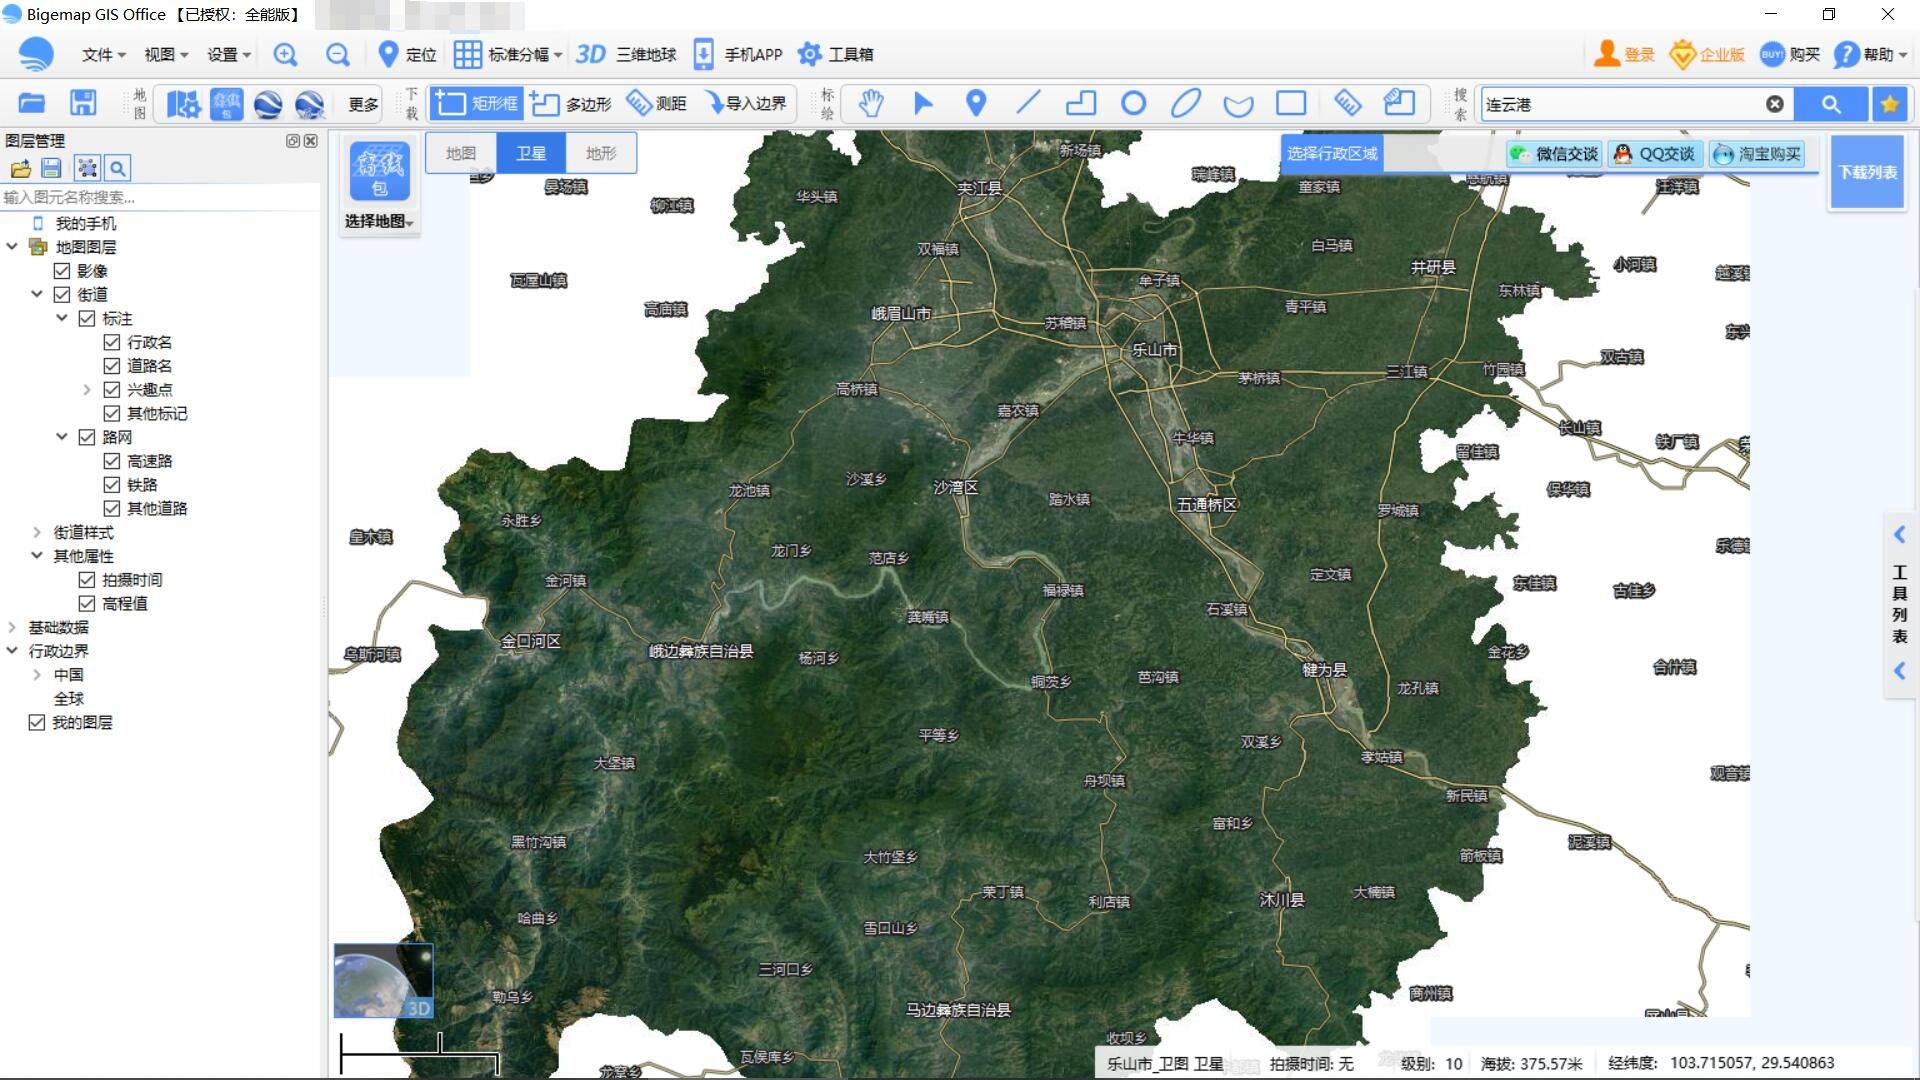The width and height of the screenshot is (1920, 1080).
Task: Toggle the 行政名 checkbox
Action: point(112,342)
